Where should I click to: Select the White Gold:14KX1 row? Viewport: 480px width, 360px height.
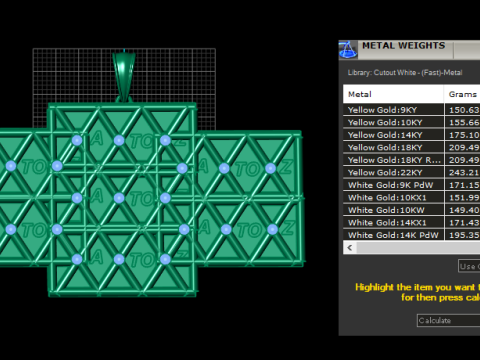point(412,223)
